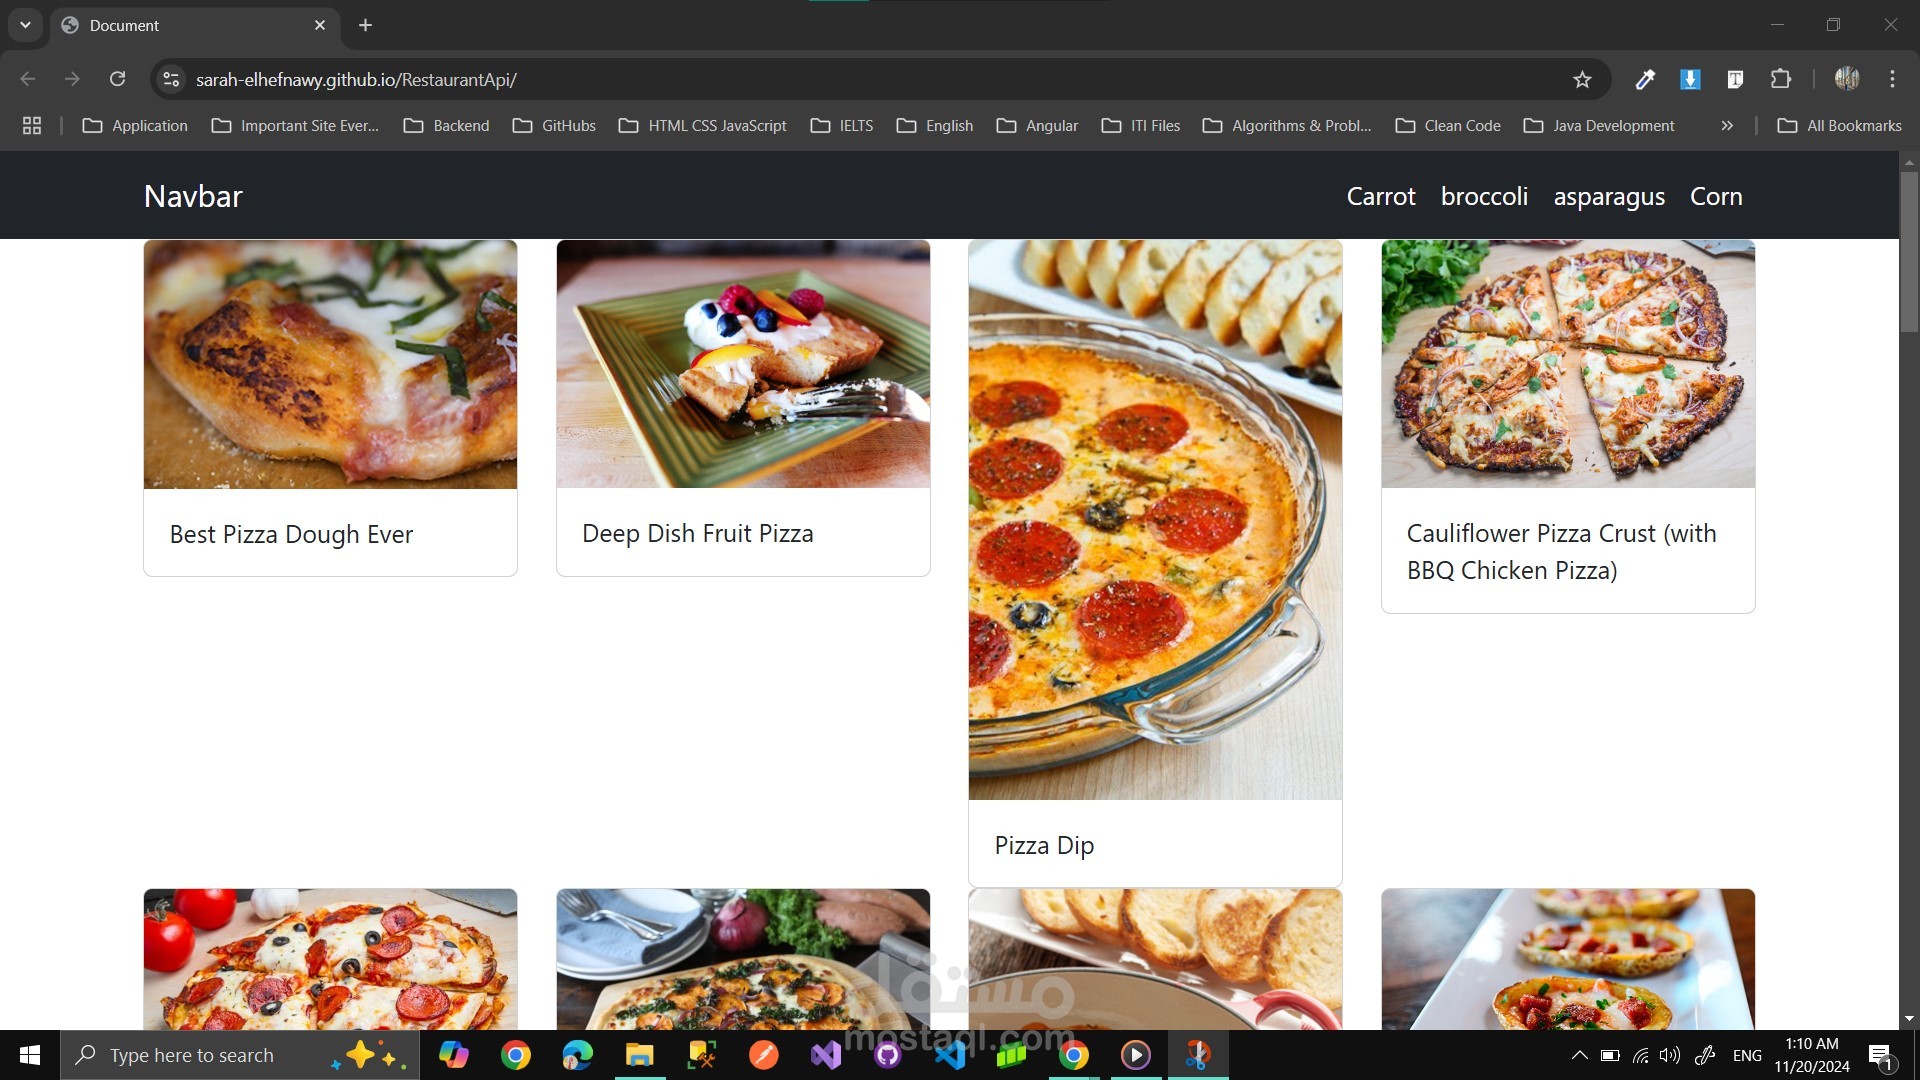Select the Document browser tab
The image size is (1920, 1080).
195,25
